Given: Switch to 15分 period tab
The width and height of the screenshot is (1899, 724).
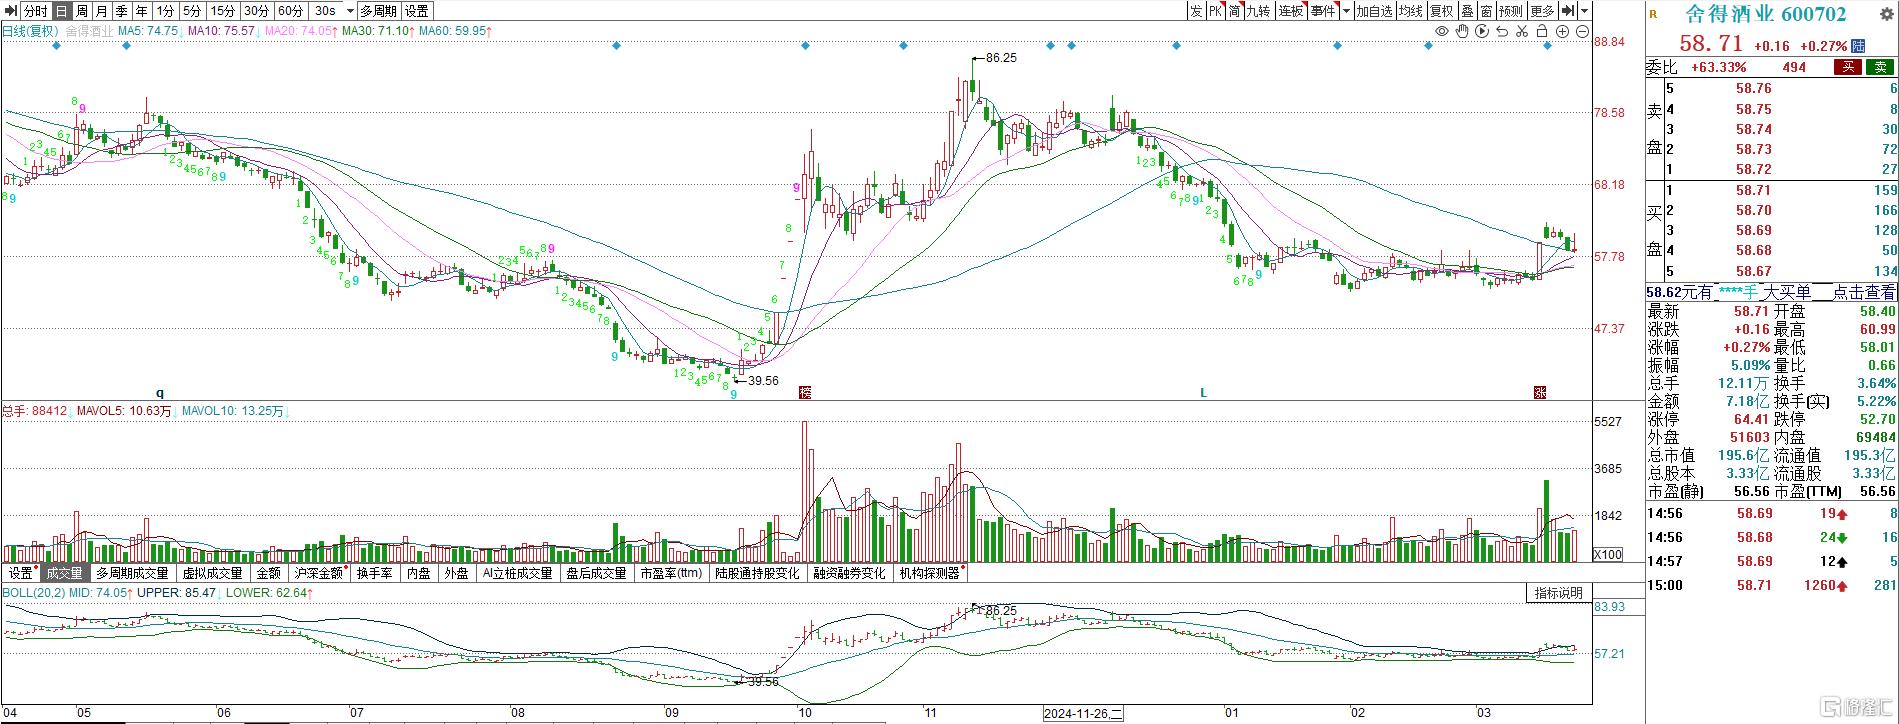Looking at the screenshot, I should pos(223,11).
